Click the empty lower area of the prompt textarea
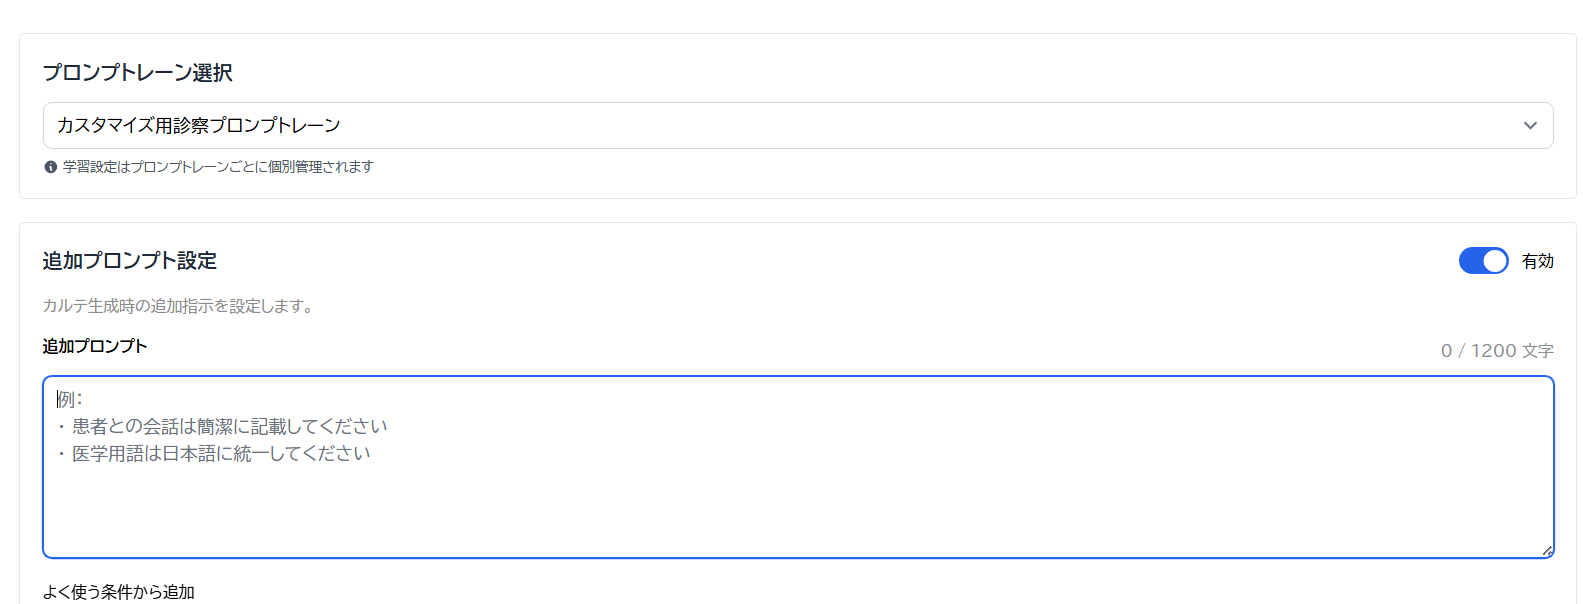The width and height of the screenshot is (1583, 604). click(x=797, y=515)
